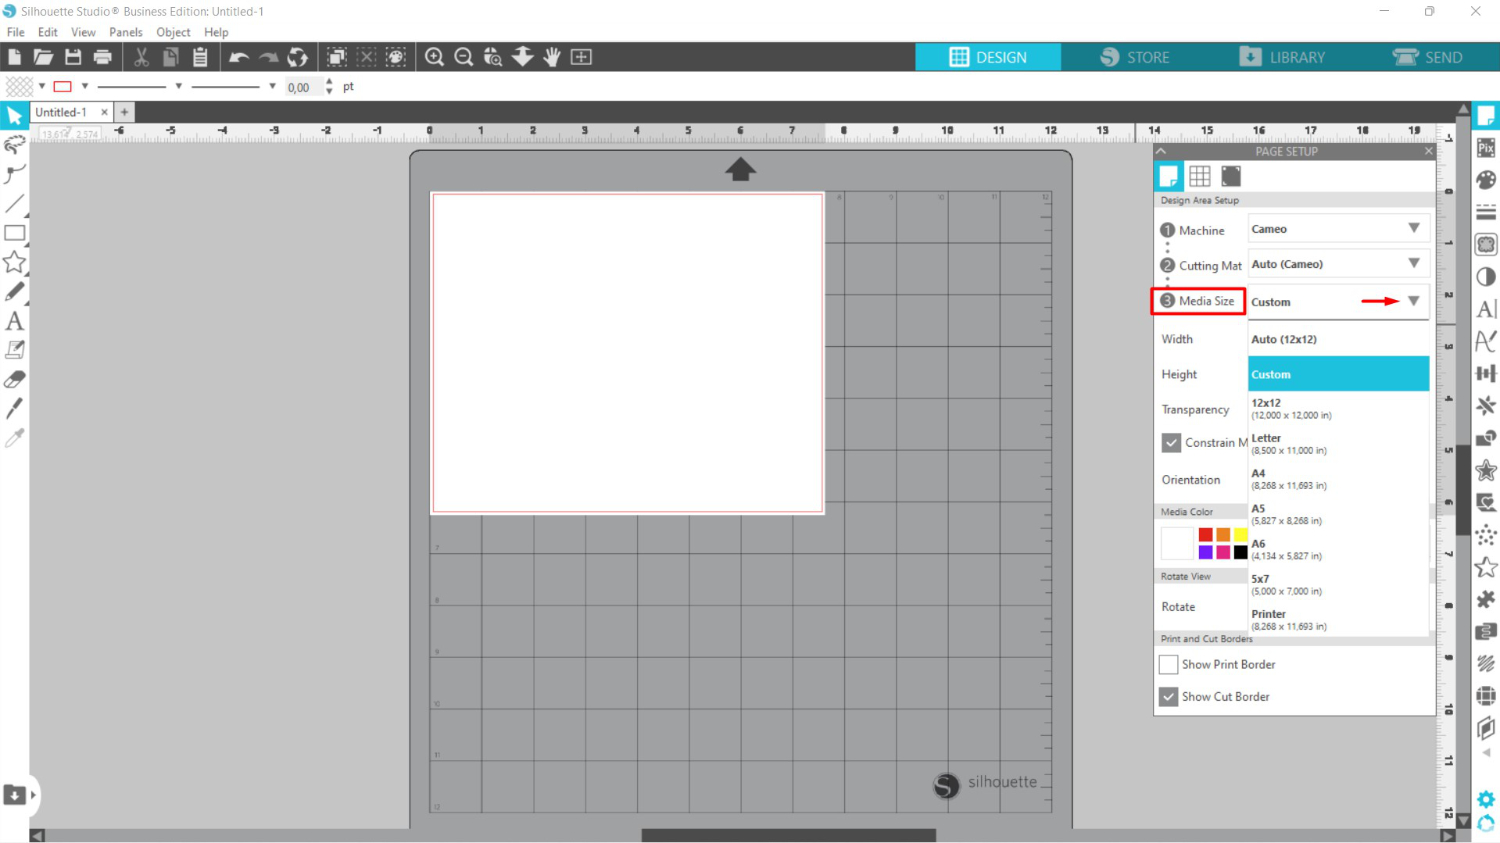Select 12x12 media size option
Viewport: 1500px width, 843px height.
point(1338,408)
